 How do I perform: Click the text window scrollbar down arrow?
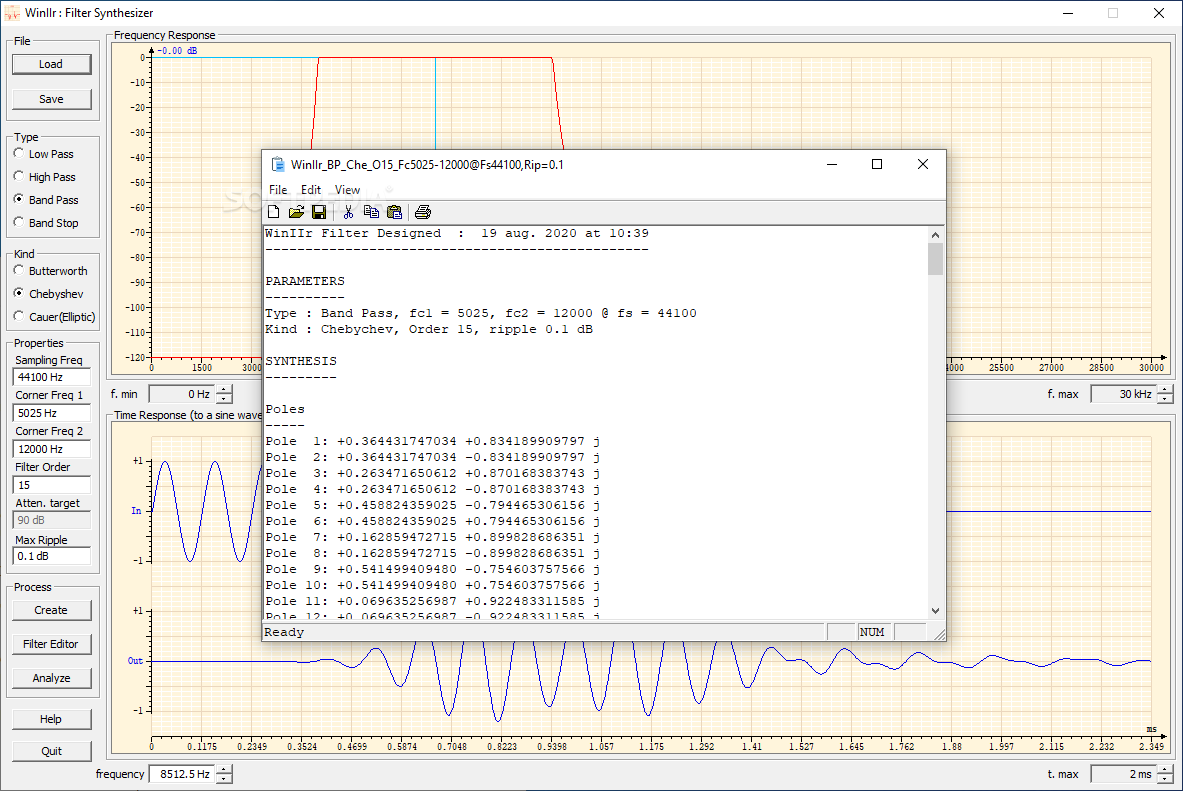point(936,611)
